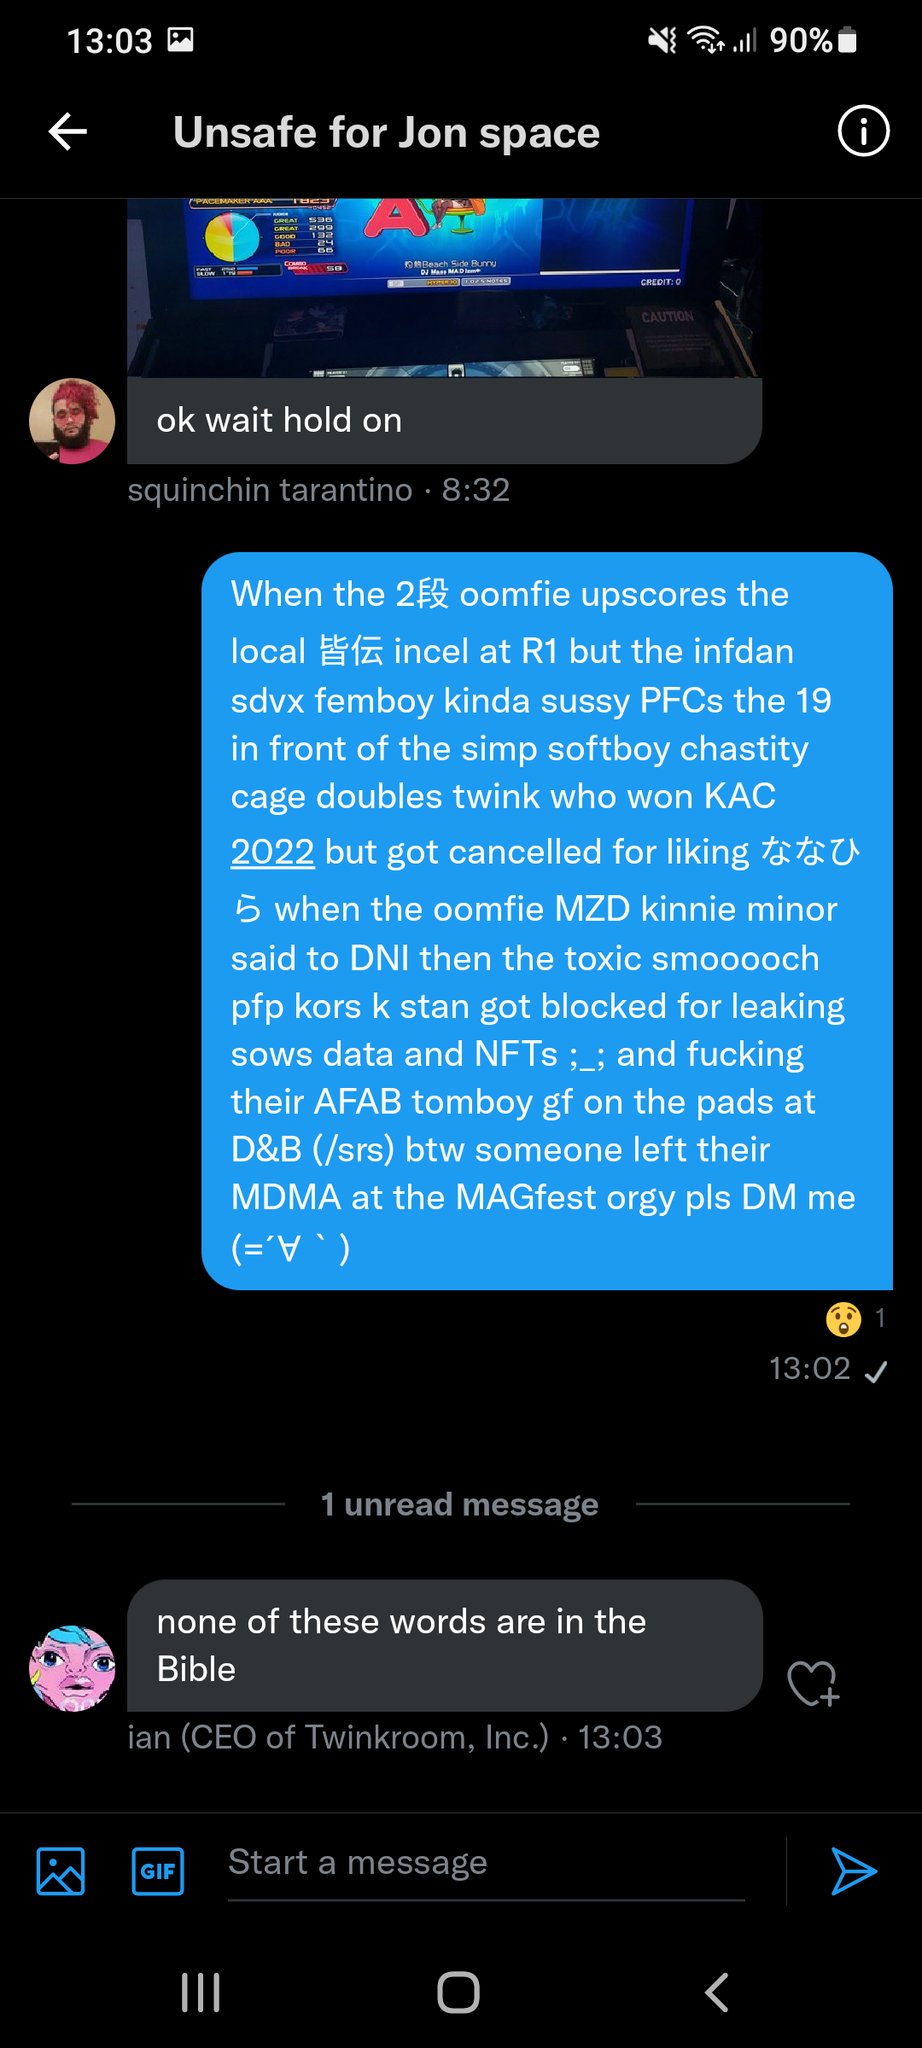Viewport: 922px width, 2048px height.
Task: Open the GIF picker button
Action: point(158,1871)
